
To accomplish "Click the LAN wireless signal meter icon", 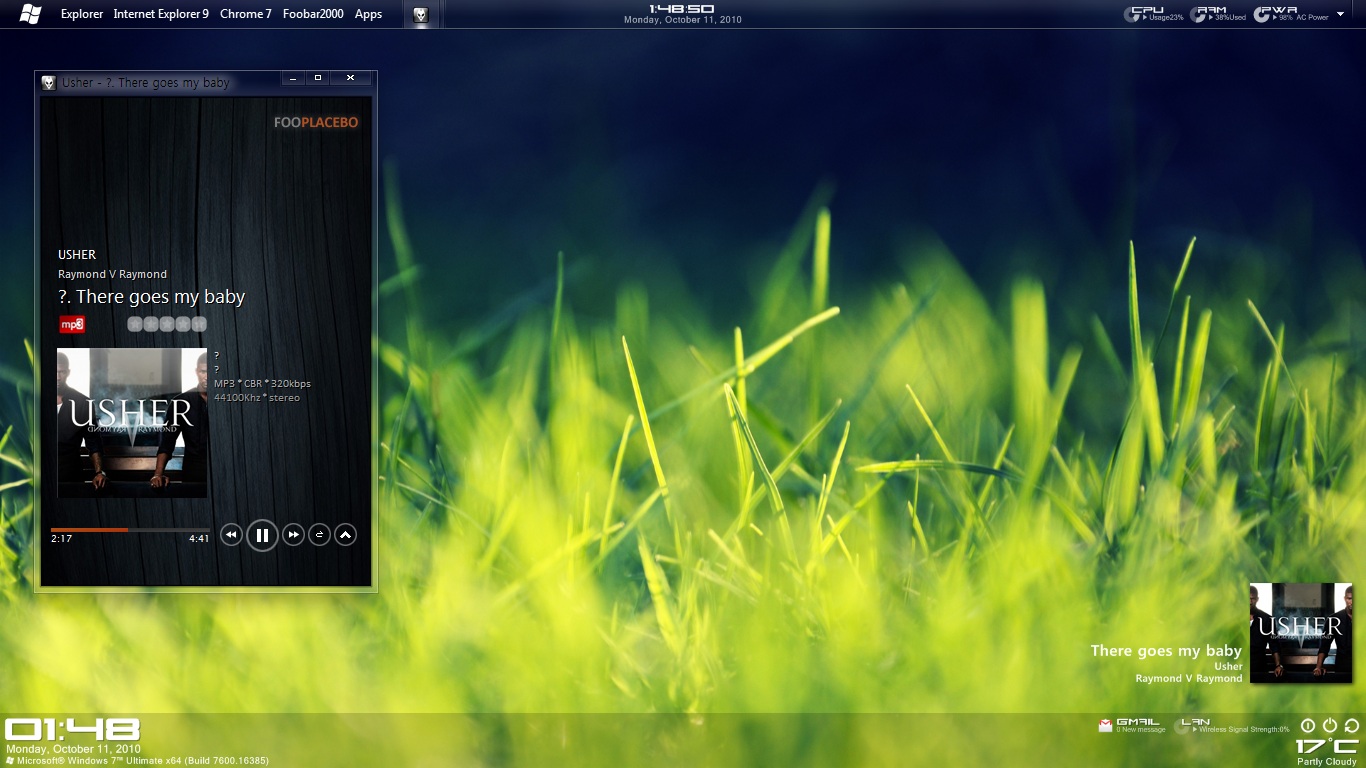I will [x=1181, y=727].
